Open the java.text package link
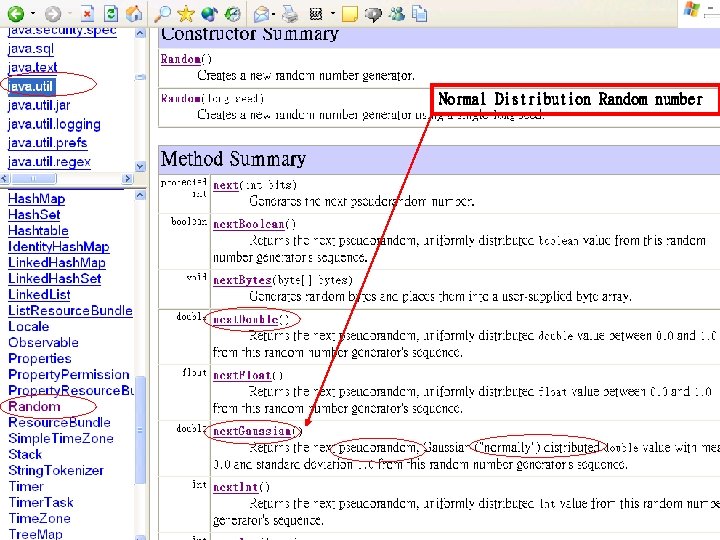Screen dimensions: 720x540 tap(33, 67)
